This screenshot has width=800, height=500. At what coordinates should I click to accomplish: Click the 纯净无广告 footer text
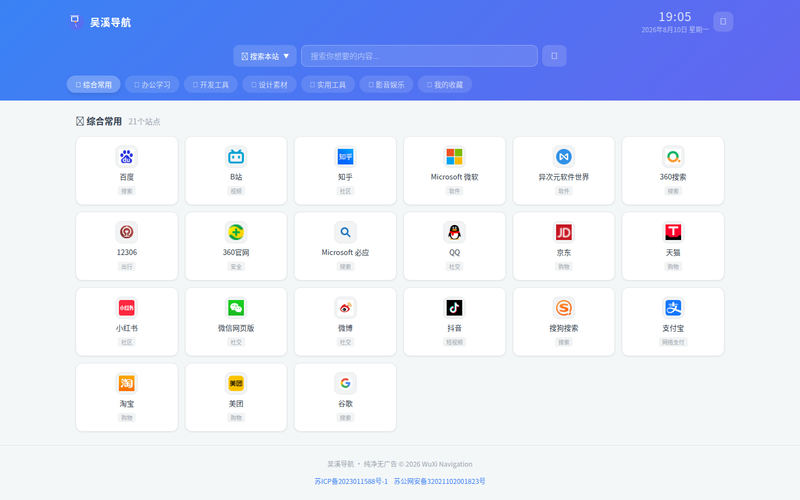380,464
